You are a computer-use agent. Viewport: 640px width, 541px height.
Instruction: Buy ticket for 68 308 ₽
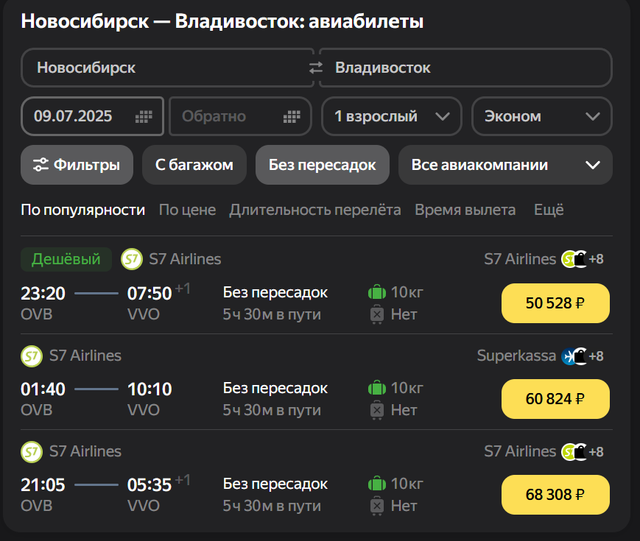coord(556,495)
